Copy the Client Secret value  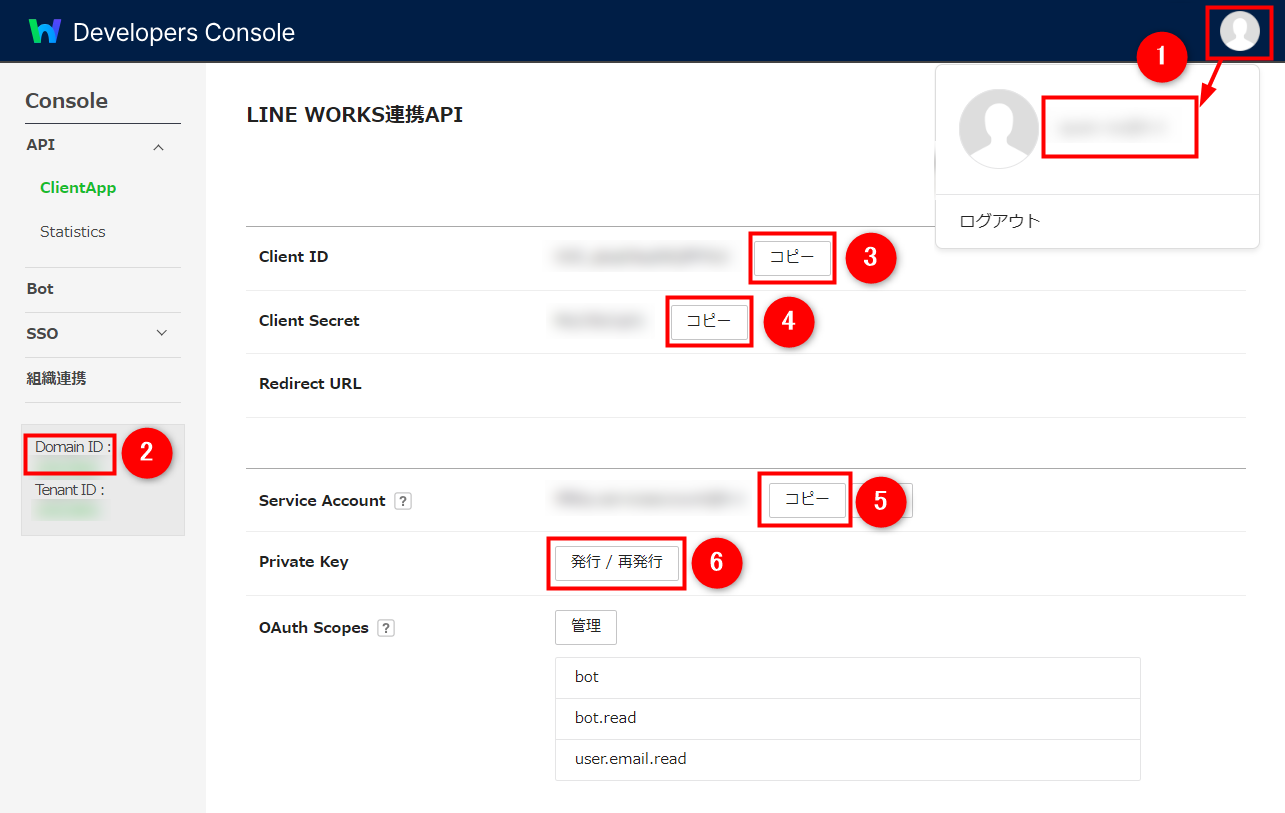(x=709, y=321)
